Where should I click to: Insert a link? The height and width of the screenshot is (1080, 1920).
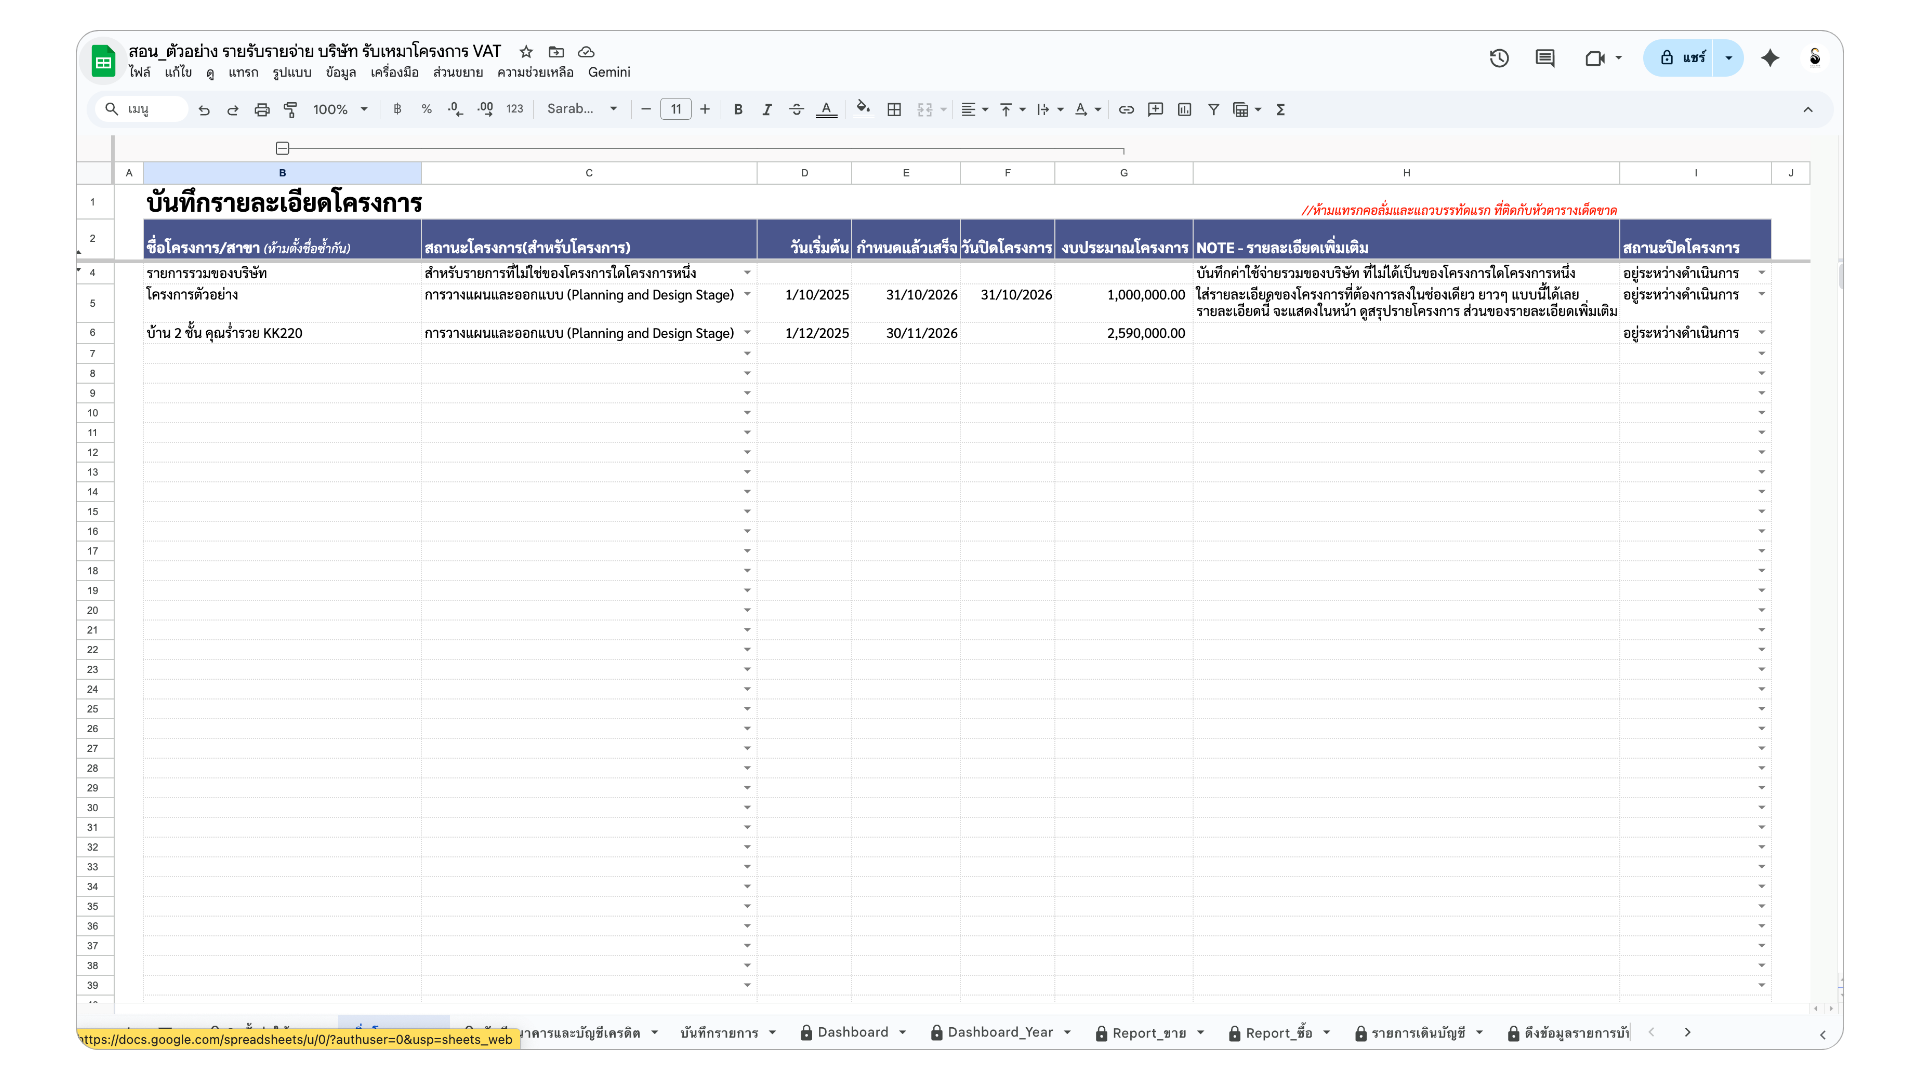pos(1126,110)
